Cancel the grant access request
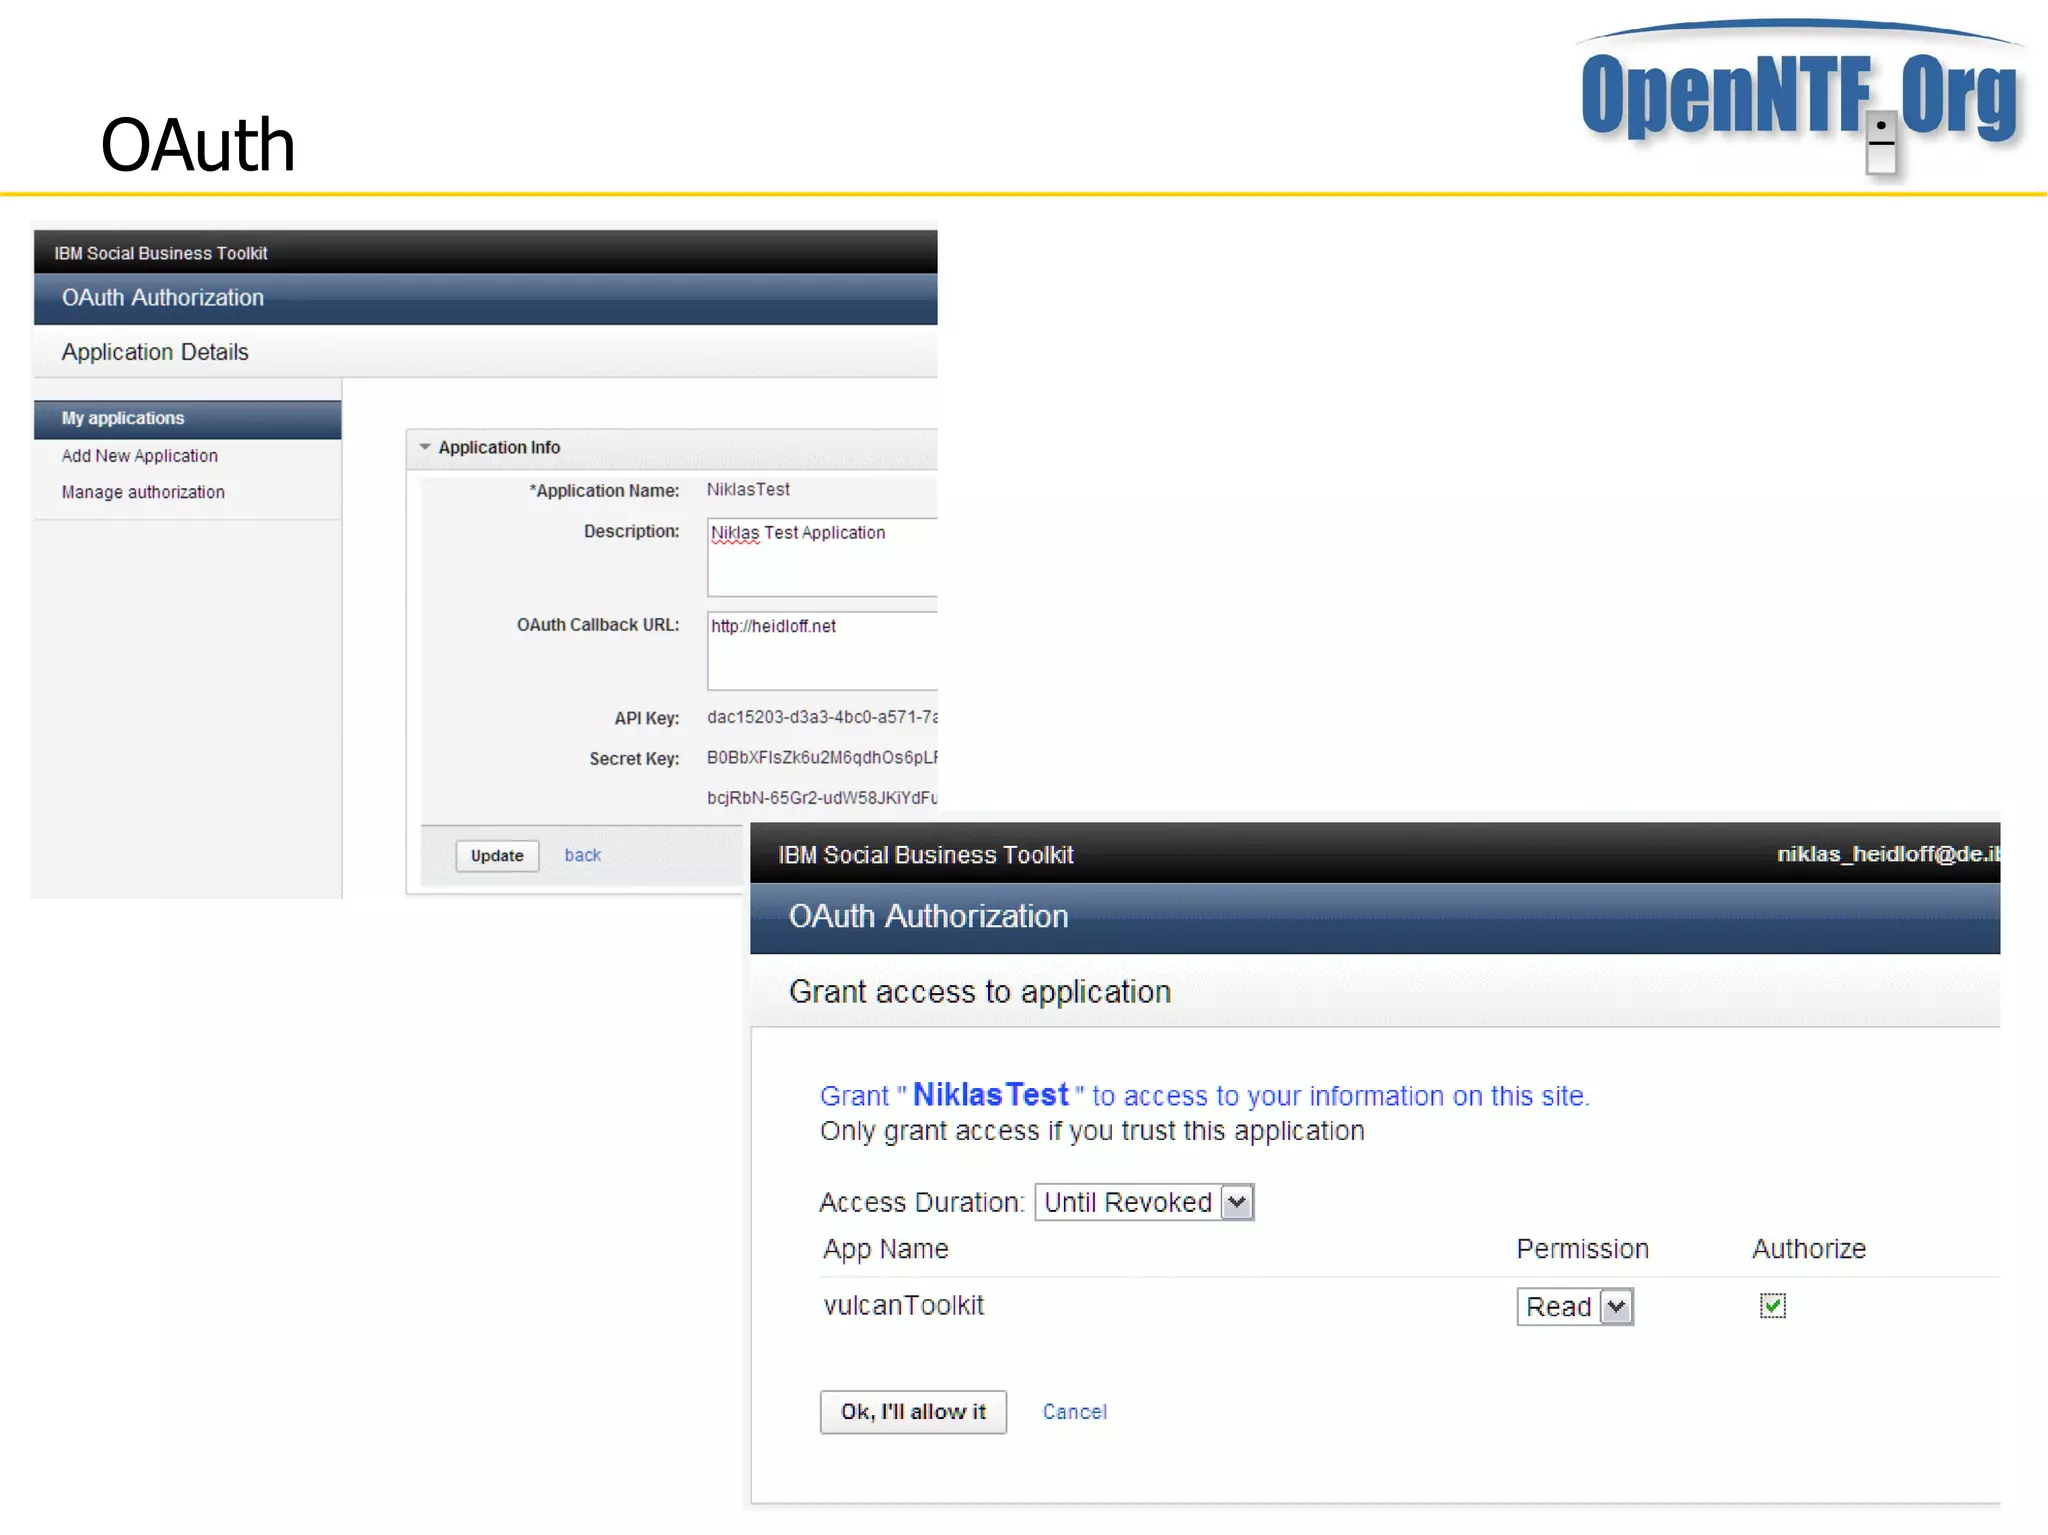2048x1535 pixels. coord(1075,1412)
